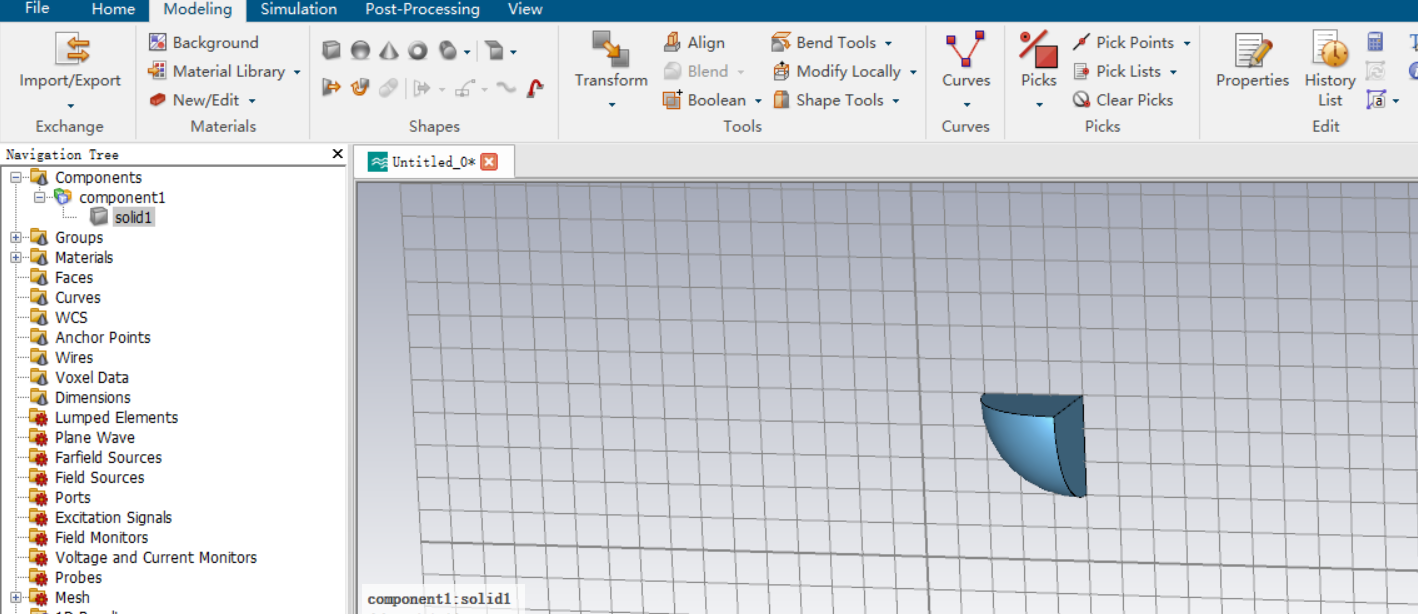Select Farfield Sources in the tree
Viewport: 1418px width, 614px height.
pyautogui.click(x=108, y=457)
